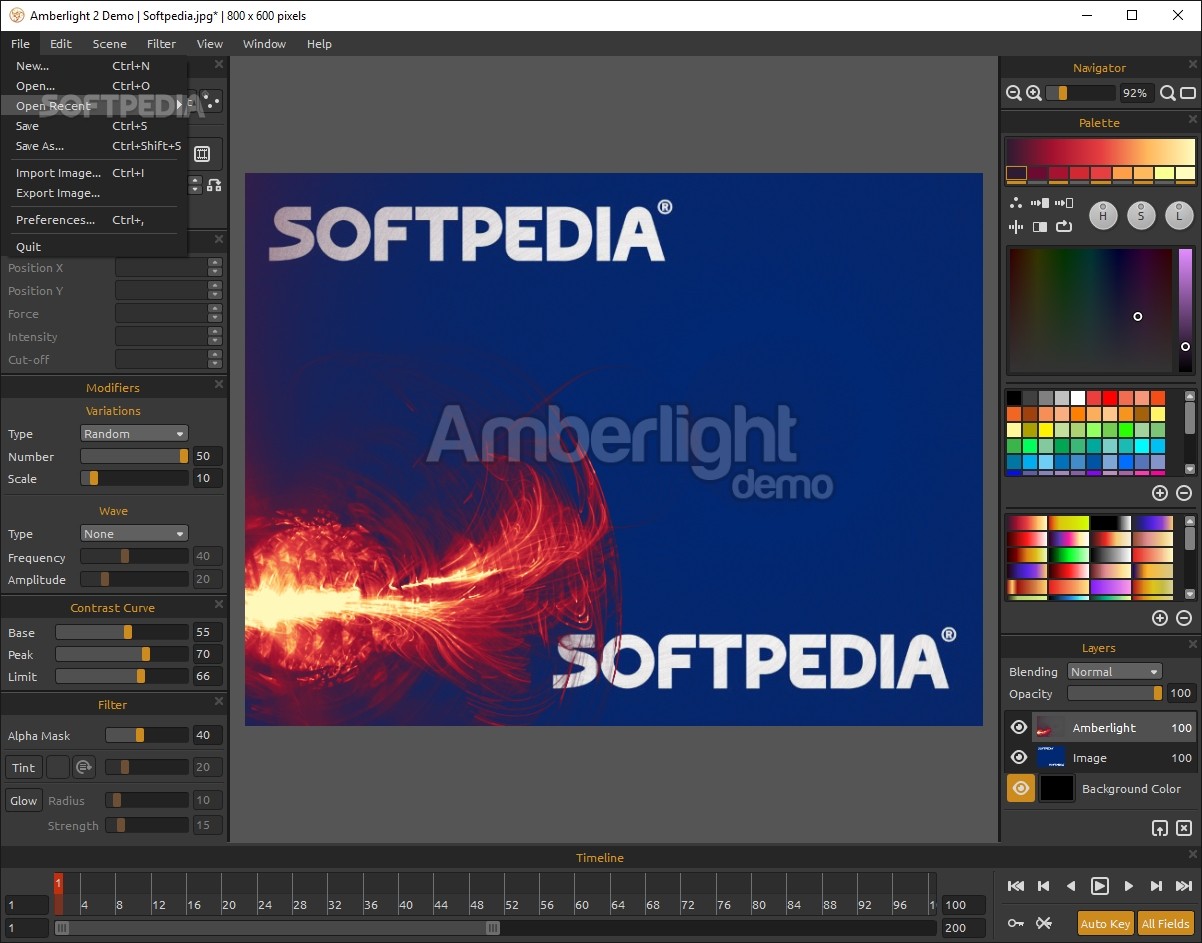The width and height of the screenshot is (1202, 943).
Task: Select the Amberlight layer thumbnail
Action: 1051,727
